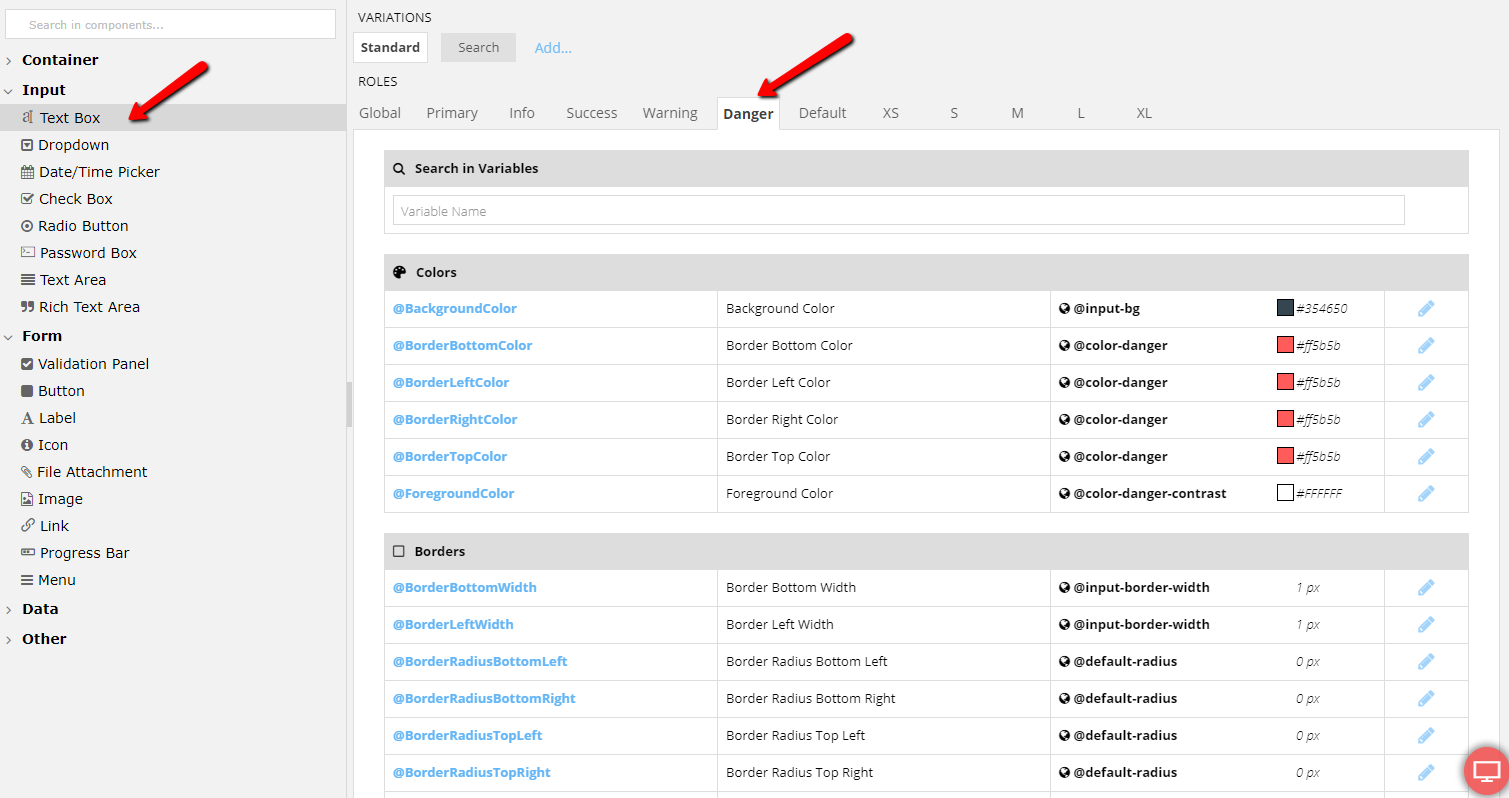
Task: Click the pencil icon for @BorderRadiusTopLeft
Action: (1426, 736)
